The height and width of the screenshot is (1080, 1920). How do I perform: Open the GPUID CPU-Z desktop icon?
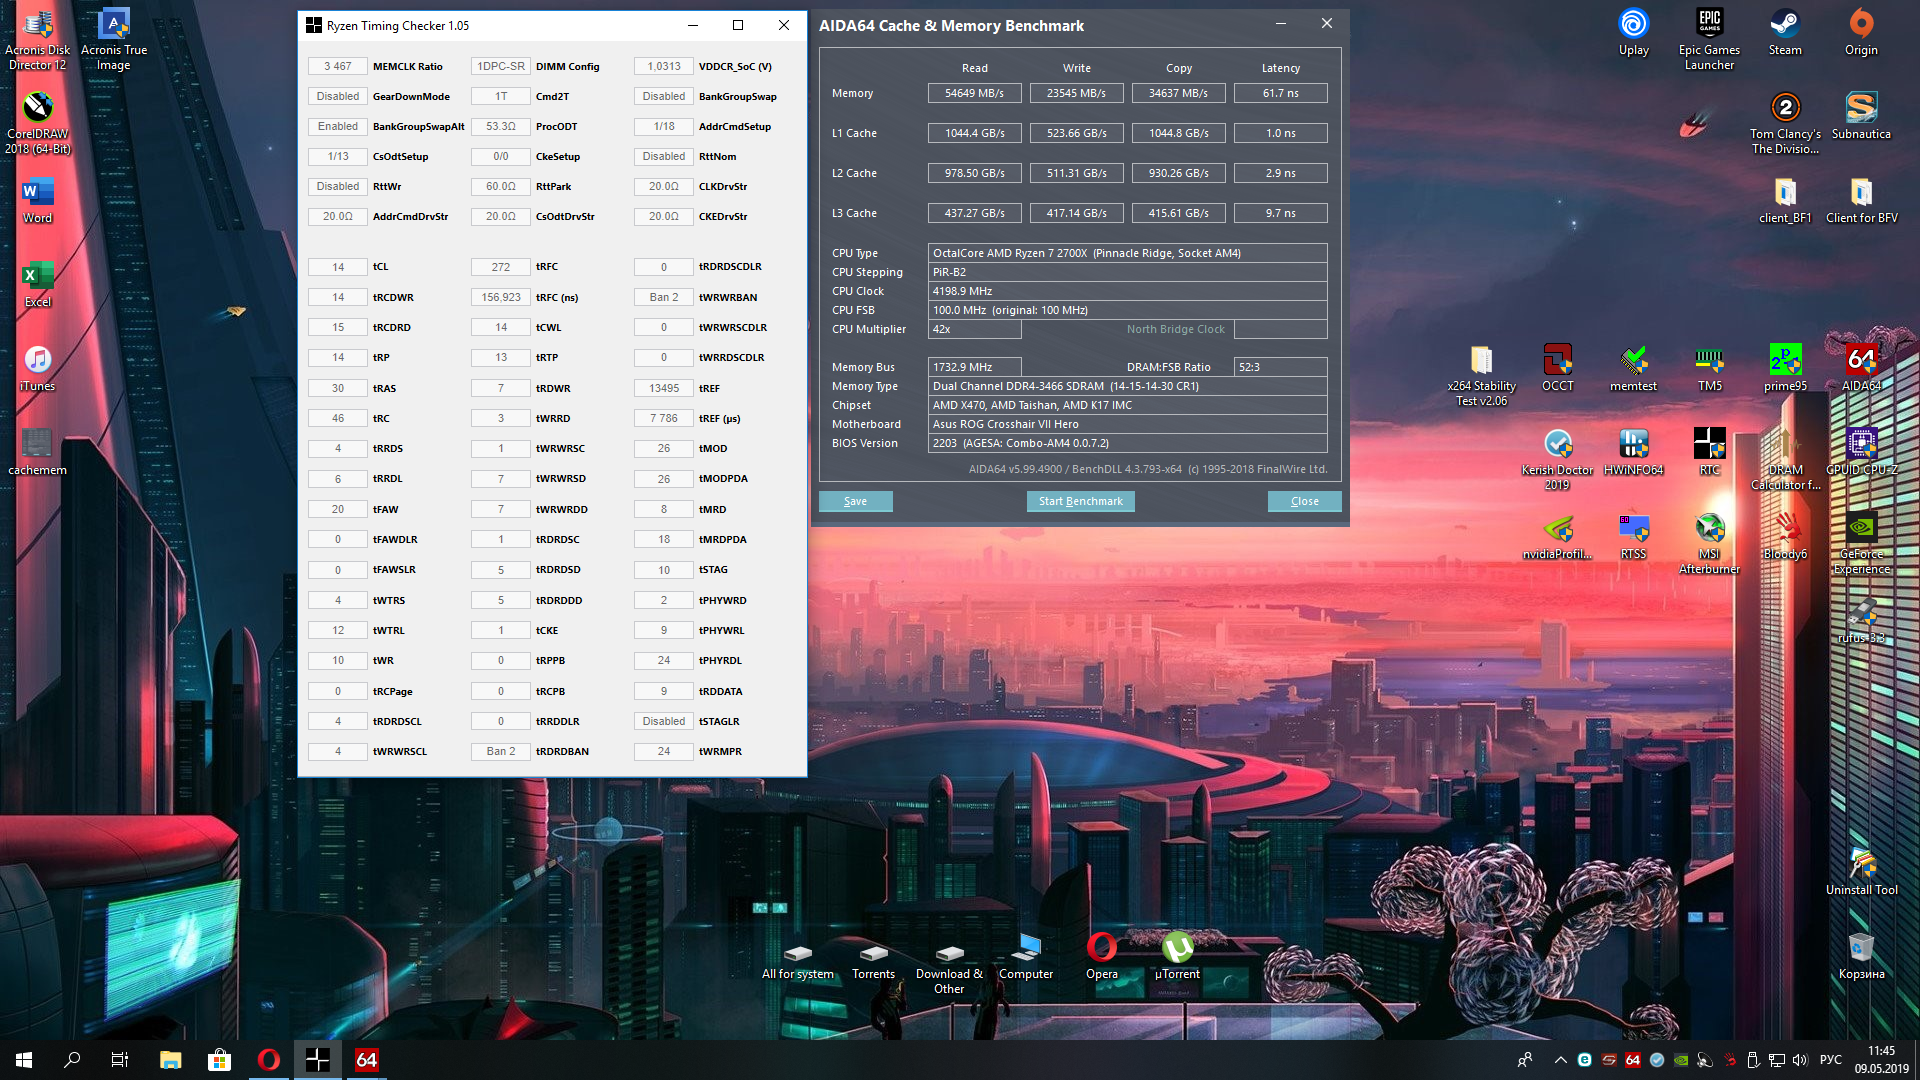1861,445
